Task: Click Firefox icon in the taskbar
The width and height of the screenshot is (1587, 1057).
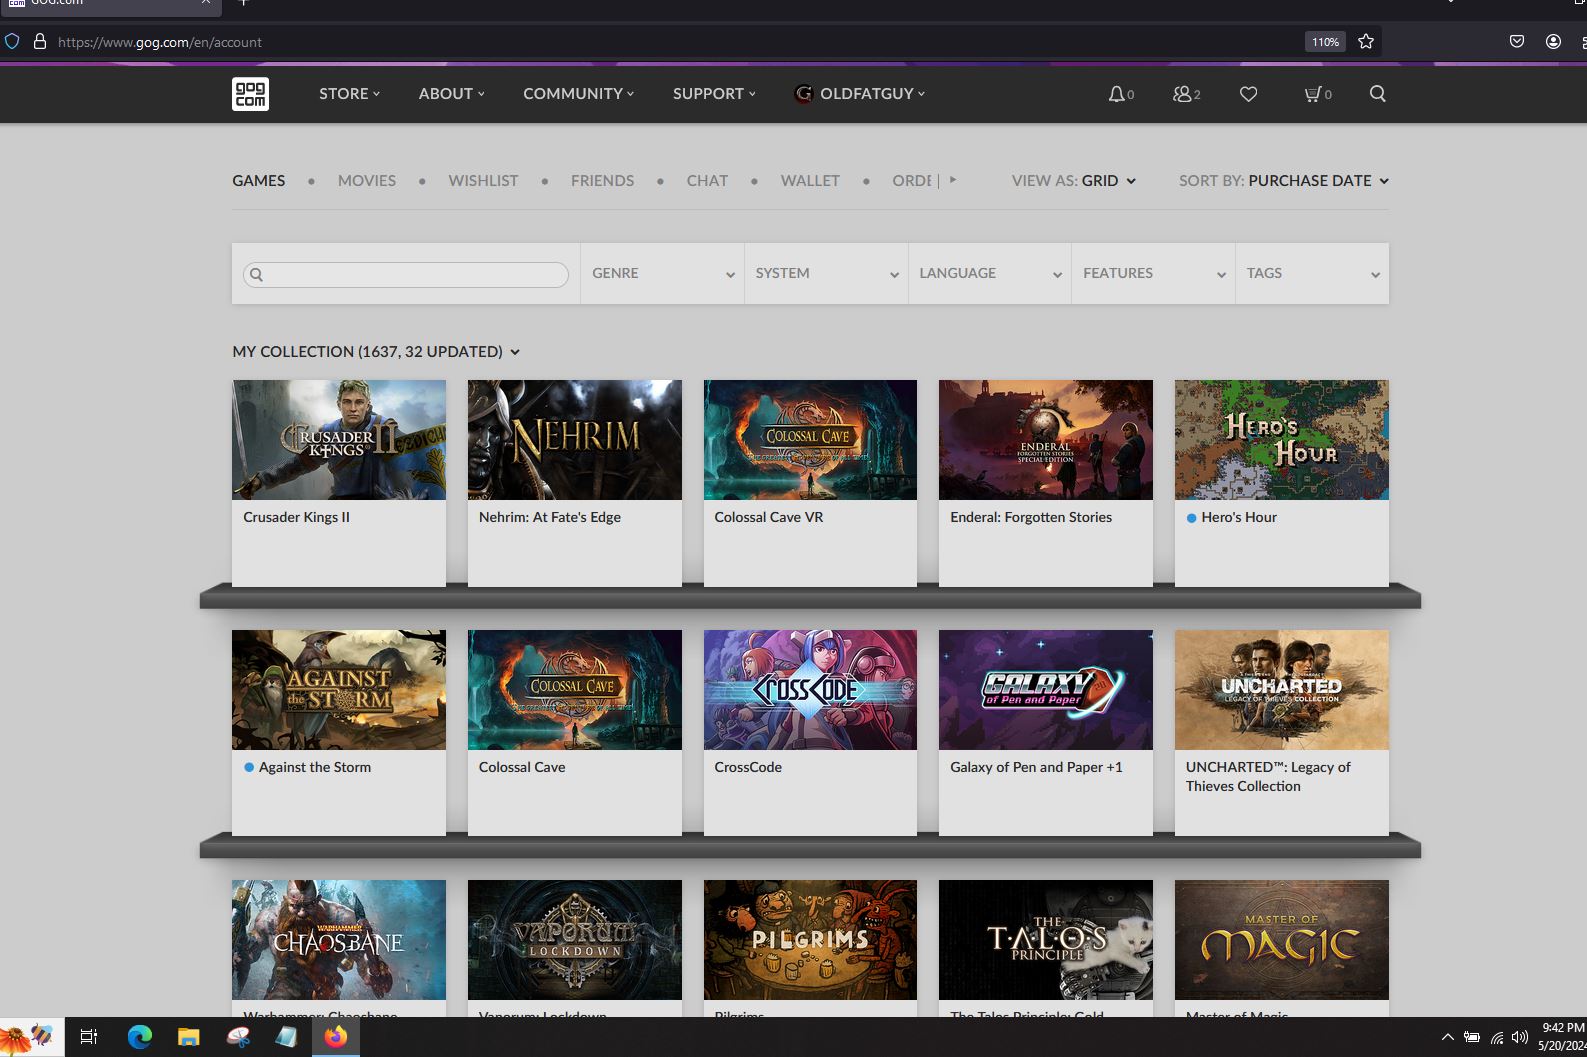Action: pos(336,1037)
